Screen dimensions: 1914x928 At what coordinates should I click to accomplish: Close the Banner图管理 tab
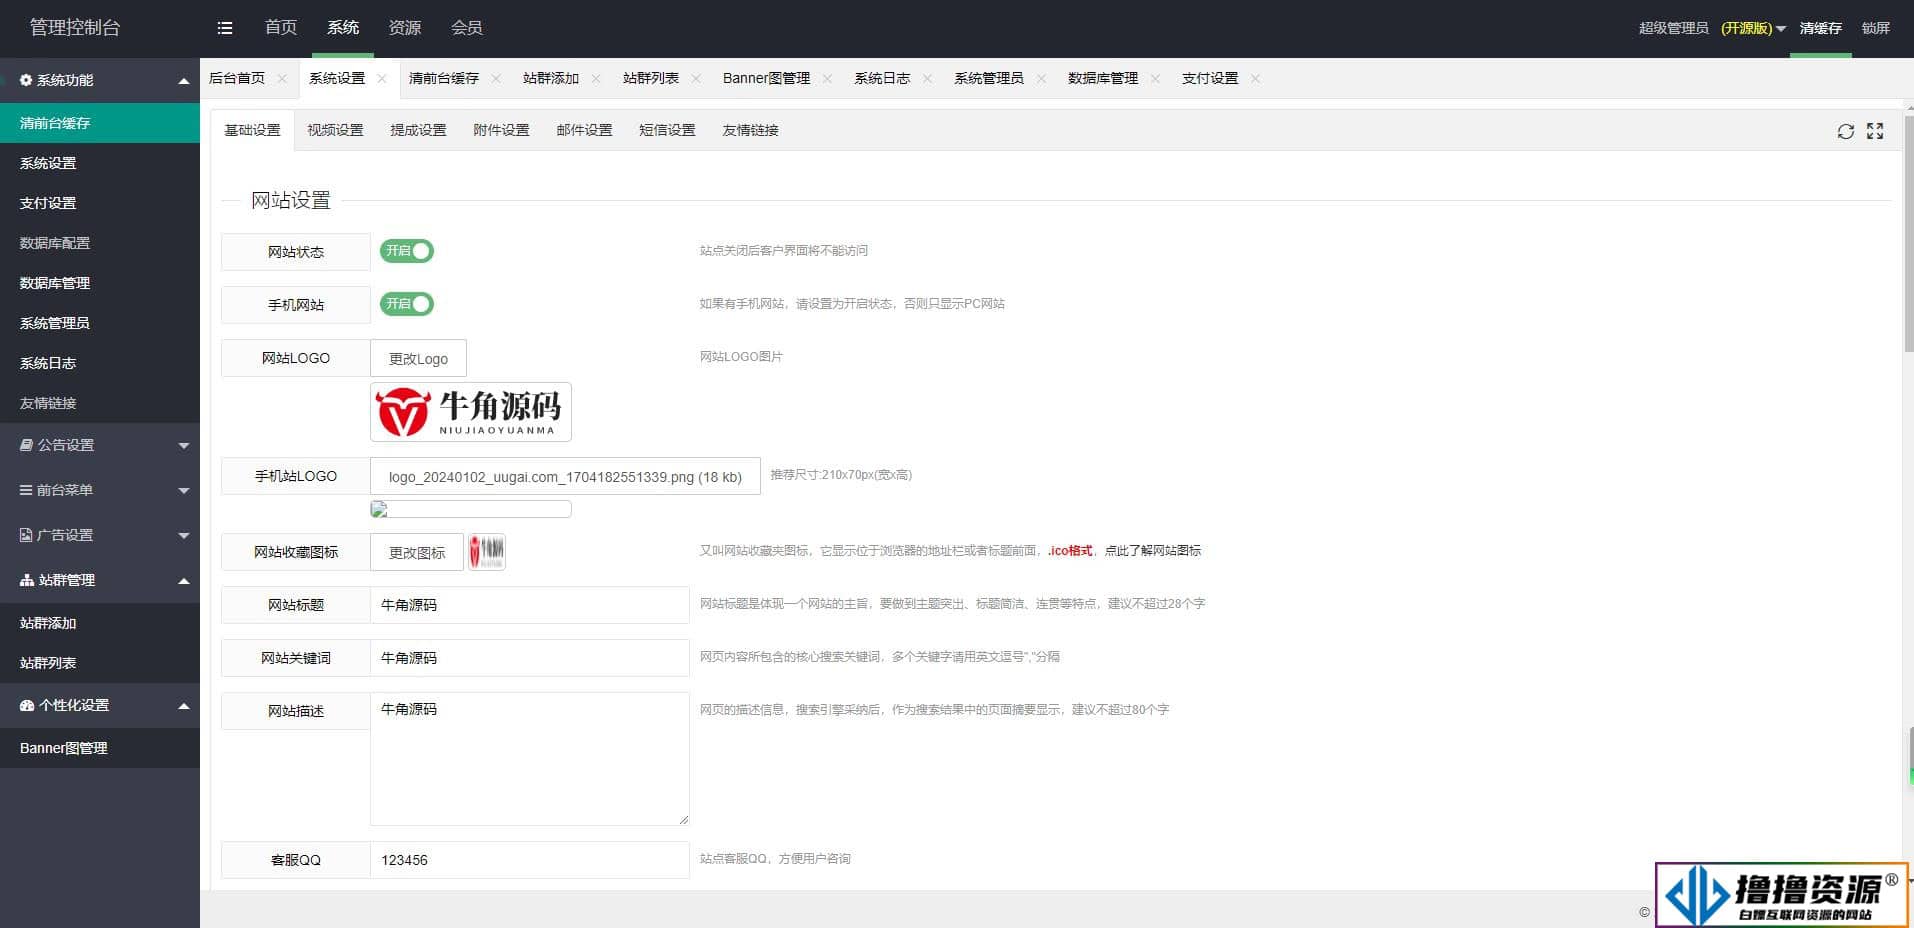tap(827, 79)
